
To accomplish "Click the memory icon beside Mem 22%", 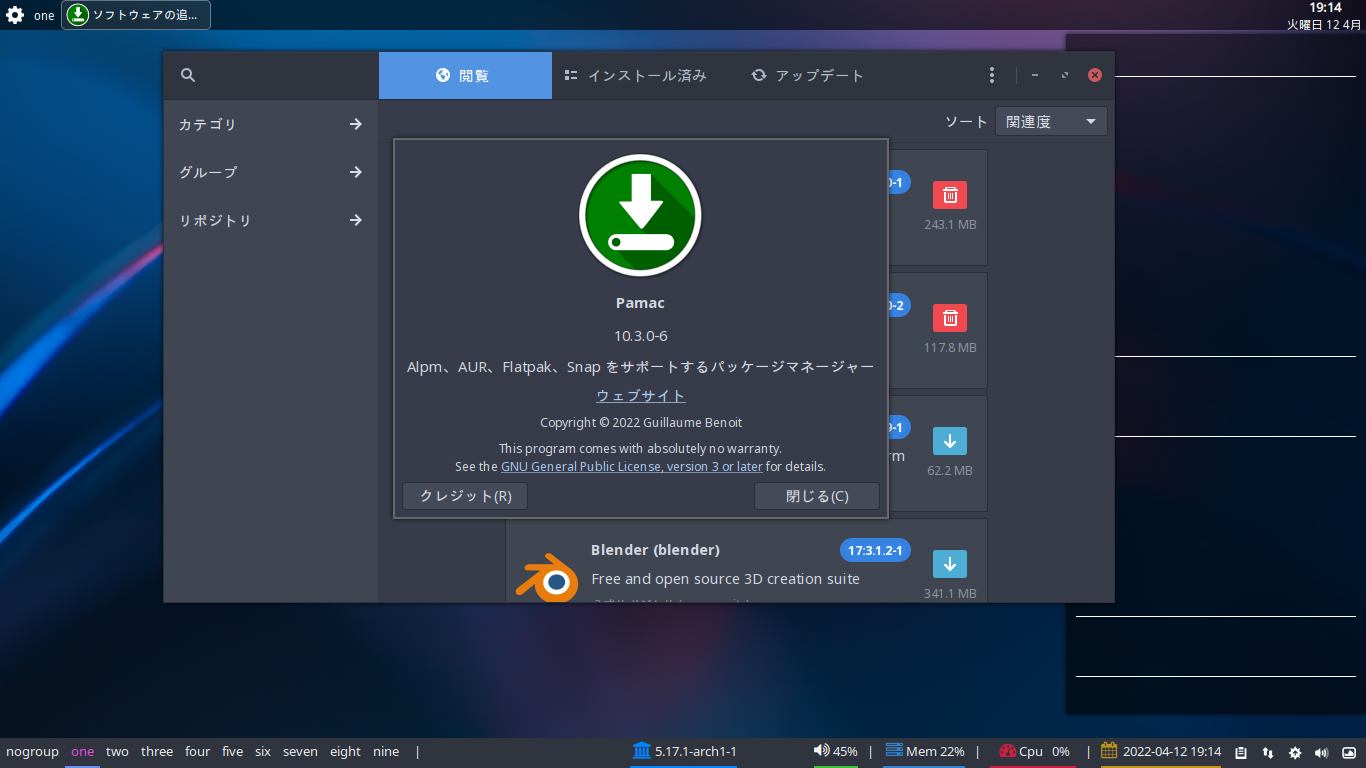I will click(x=894, y=750).
